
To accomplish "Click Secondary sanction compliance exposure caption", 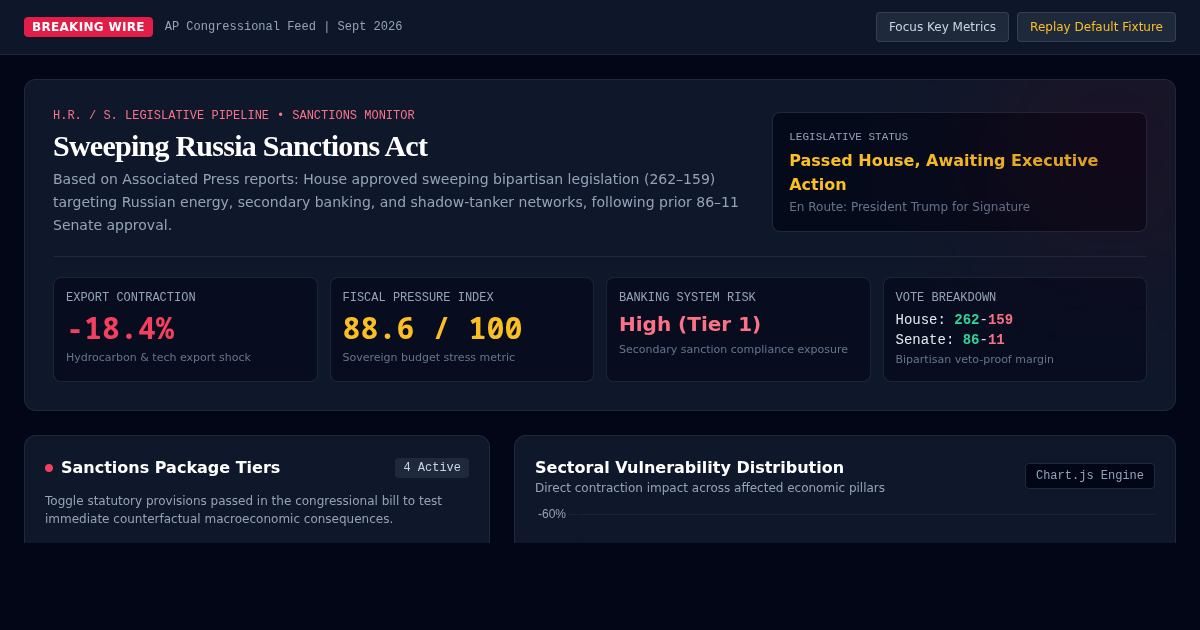I will (733, 349).
